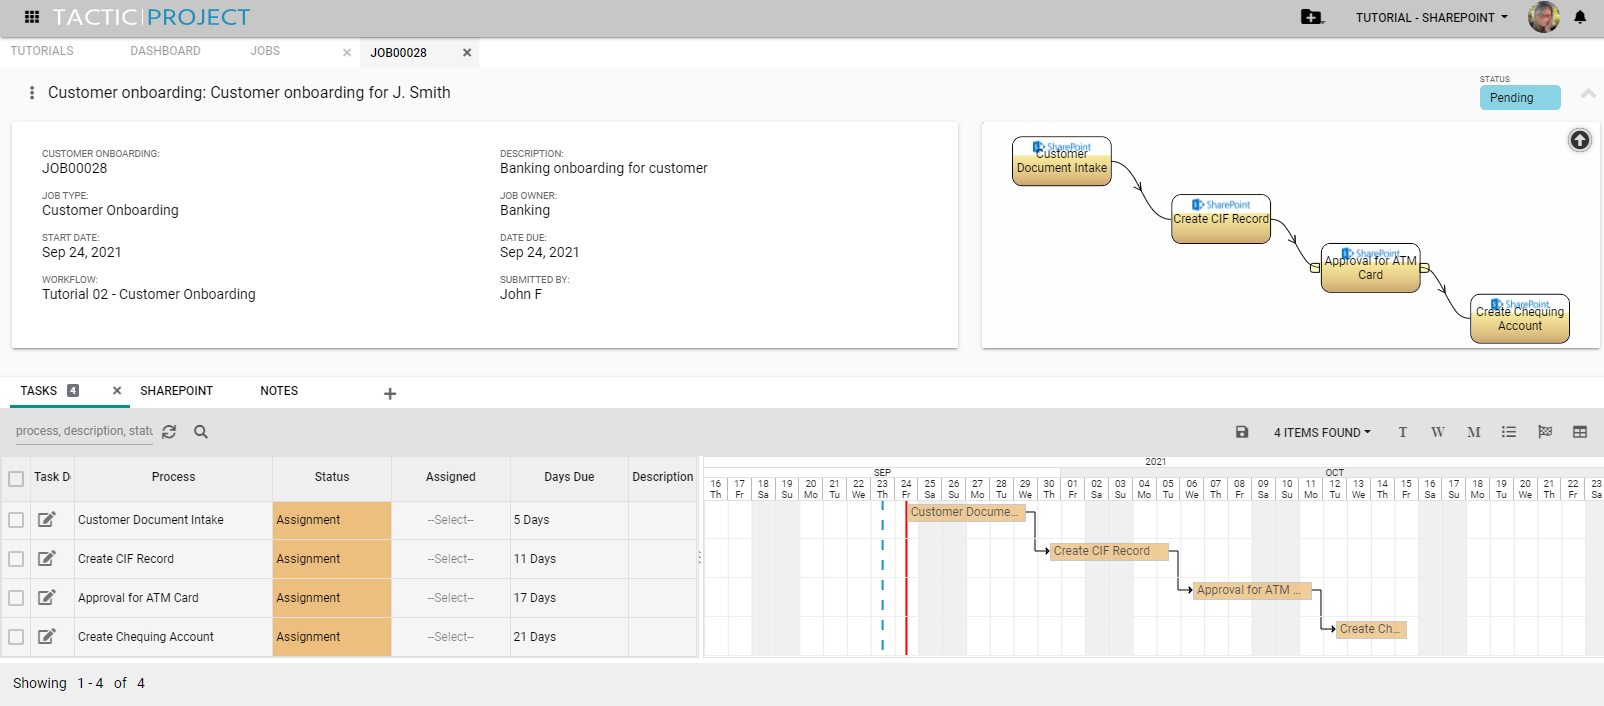The height and width of the screenshot is (706, 1604).
Task: Click the 17 Days due cell
Action: point(569,598)
